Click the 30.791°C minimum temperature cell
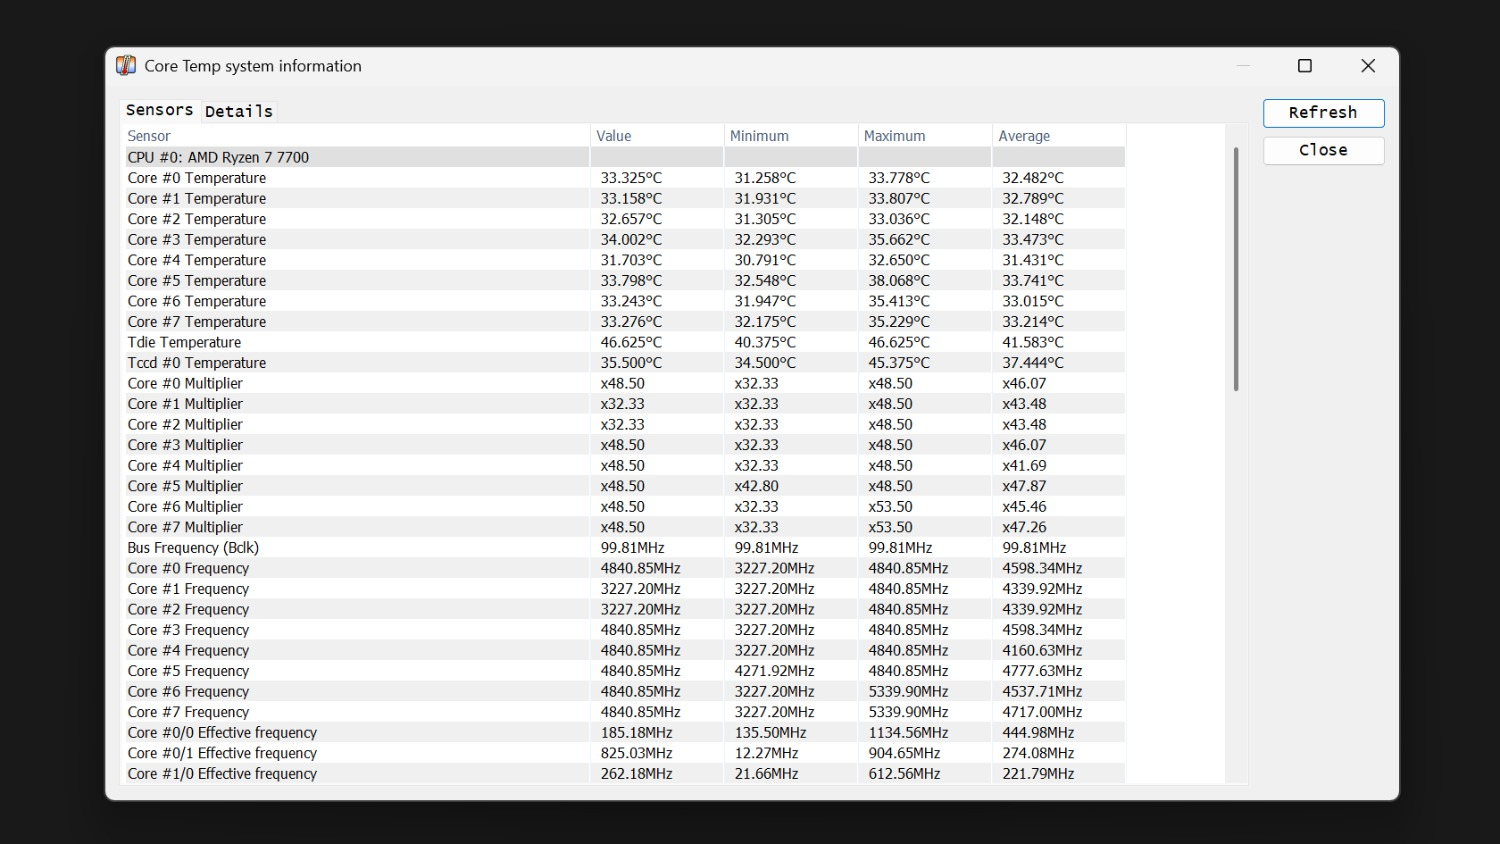The image size is (1500, 844). 765,260
